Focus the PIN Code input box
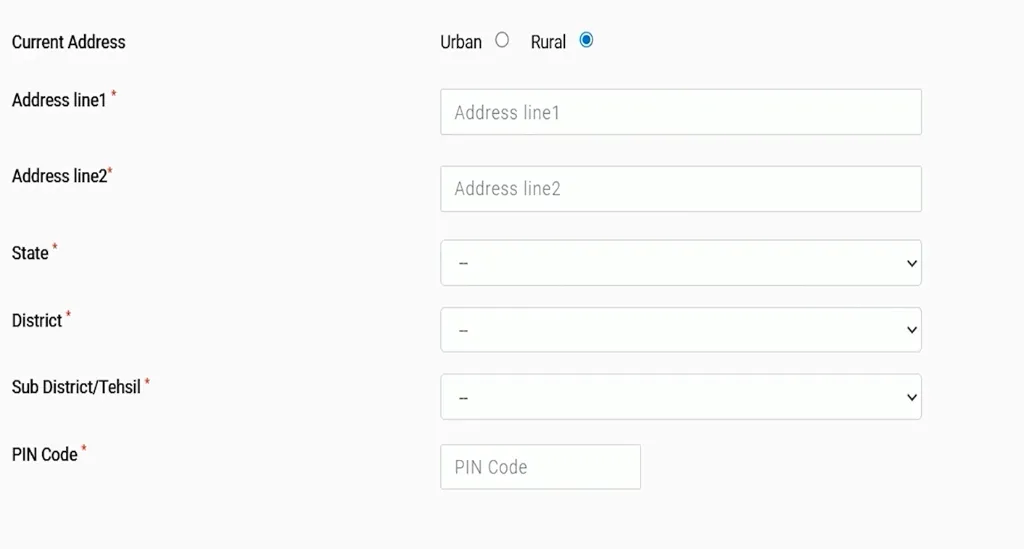Screen dimensions: 1024x549 pyautogui.click(x=541, y=467)
